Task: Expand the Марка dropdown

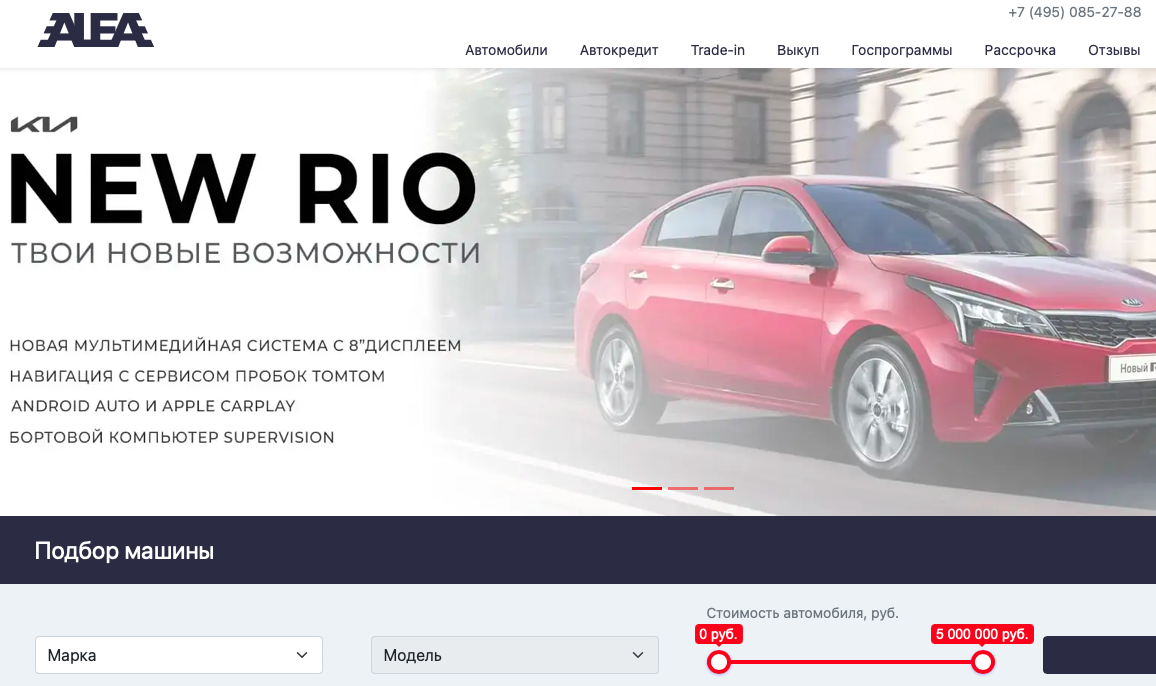Action: pyautogui.click(x=179, y=655)
